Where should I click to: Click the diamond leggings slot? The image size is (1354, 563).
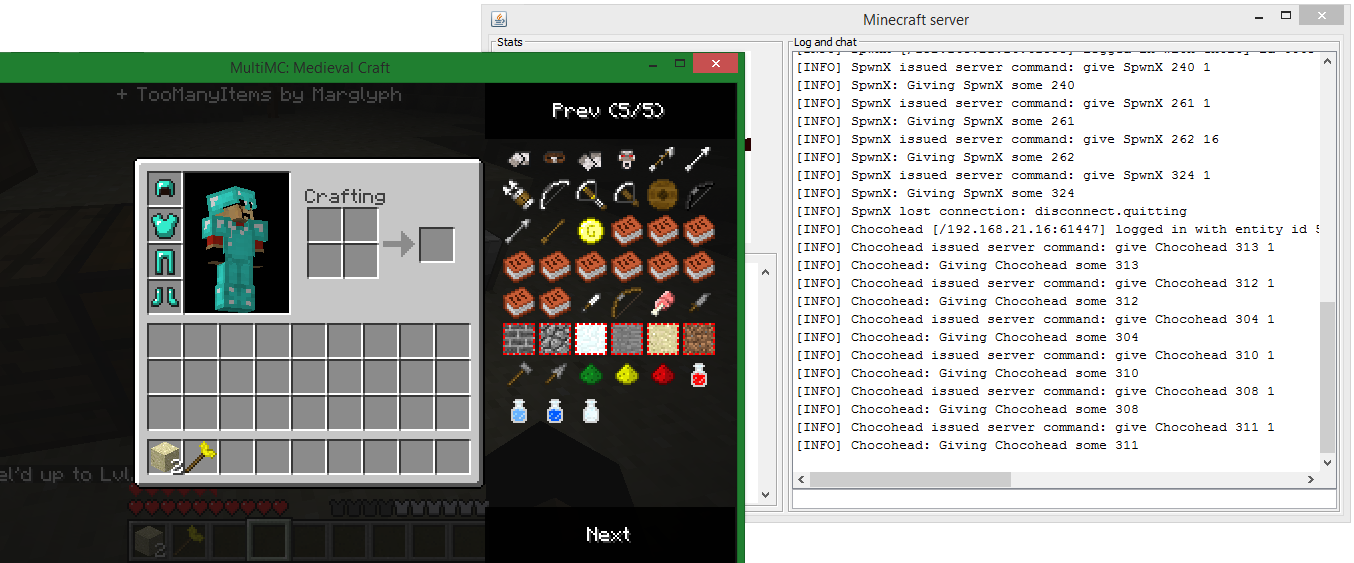(165, 261)
